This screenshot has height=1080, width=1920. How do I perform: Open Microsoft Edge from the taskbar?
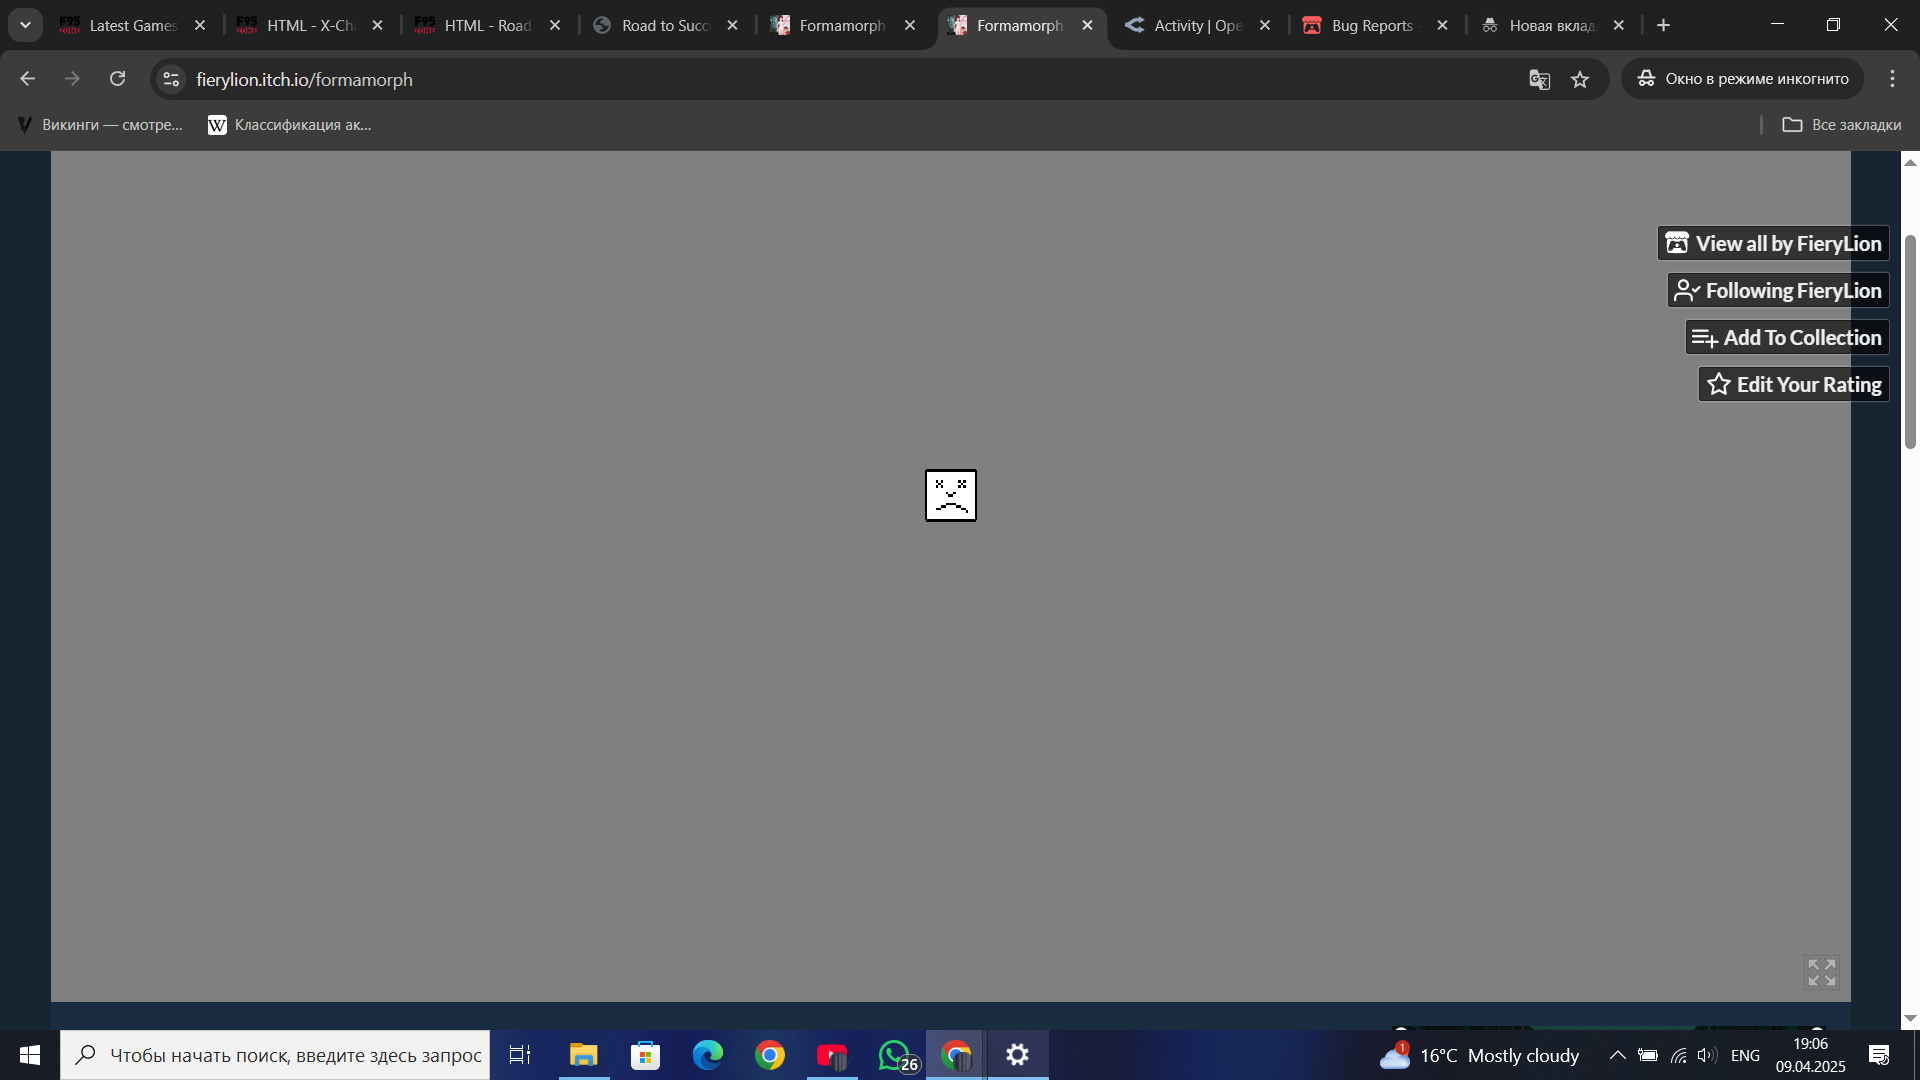coord(708,1055)
